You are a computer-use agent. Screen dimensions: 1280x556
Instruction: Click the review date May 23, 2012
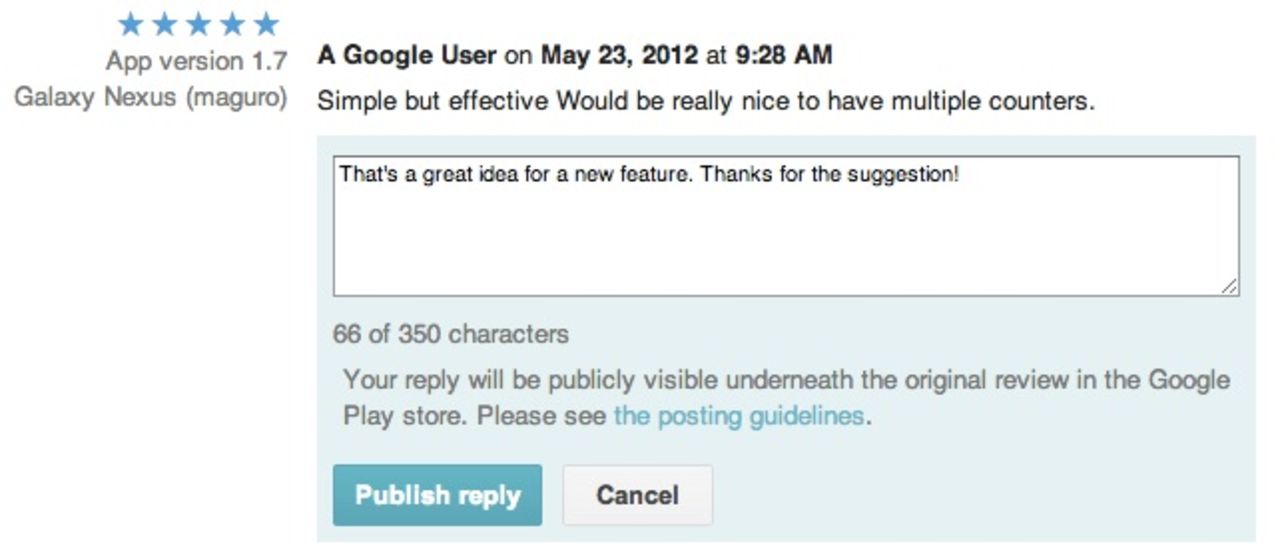619,55
